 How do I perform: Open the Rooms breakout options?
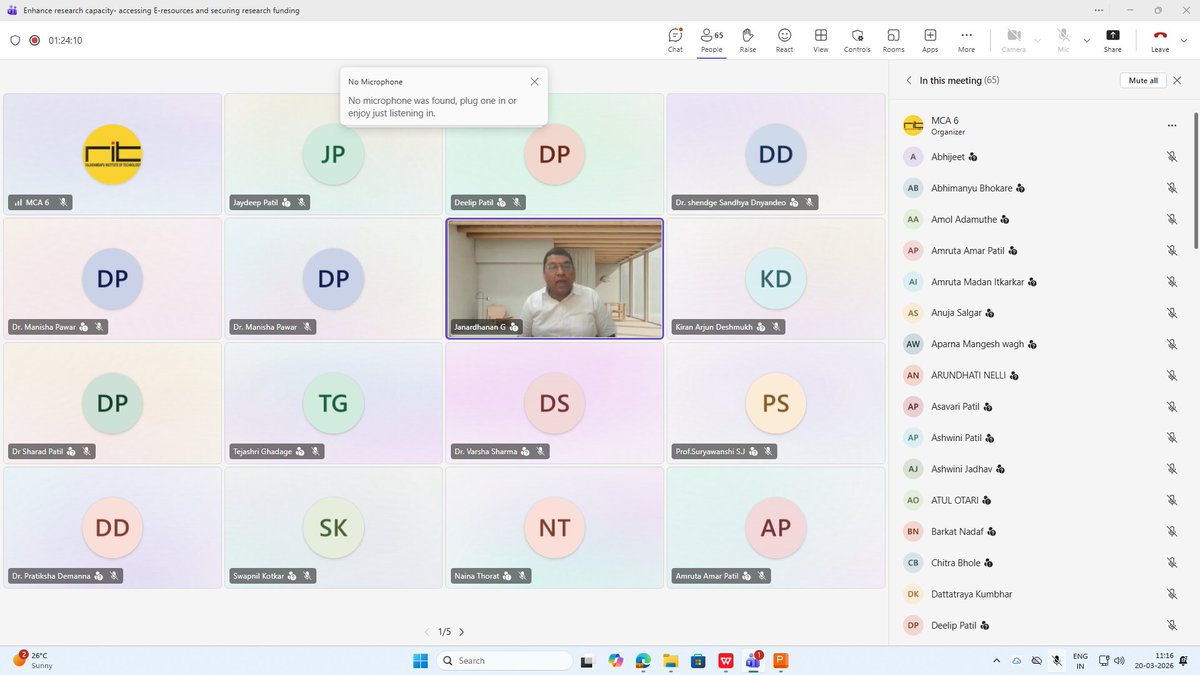coord(893,40)
